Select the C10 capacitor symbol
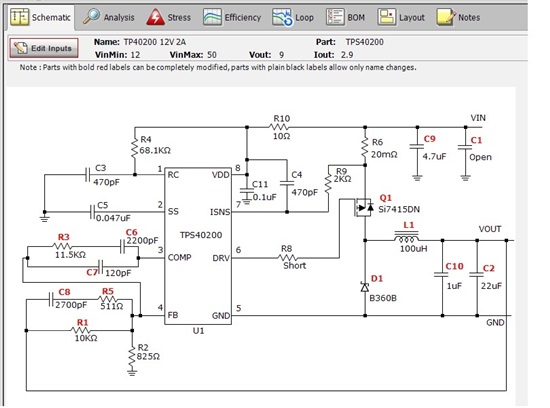550x408 pixels. (442, 275)
